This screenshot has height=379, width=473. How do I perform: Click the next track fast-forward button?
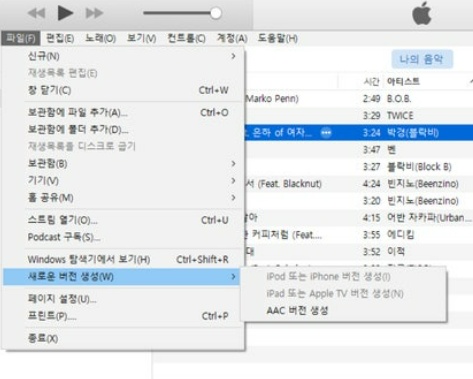click(x=94, y=13)
